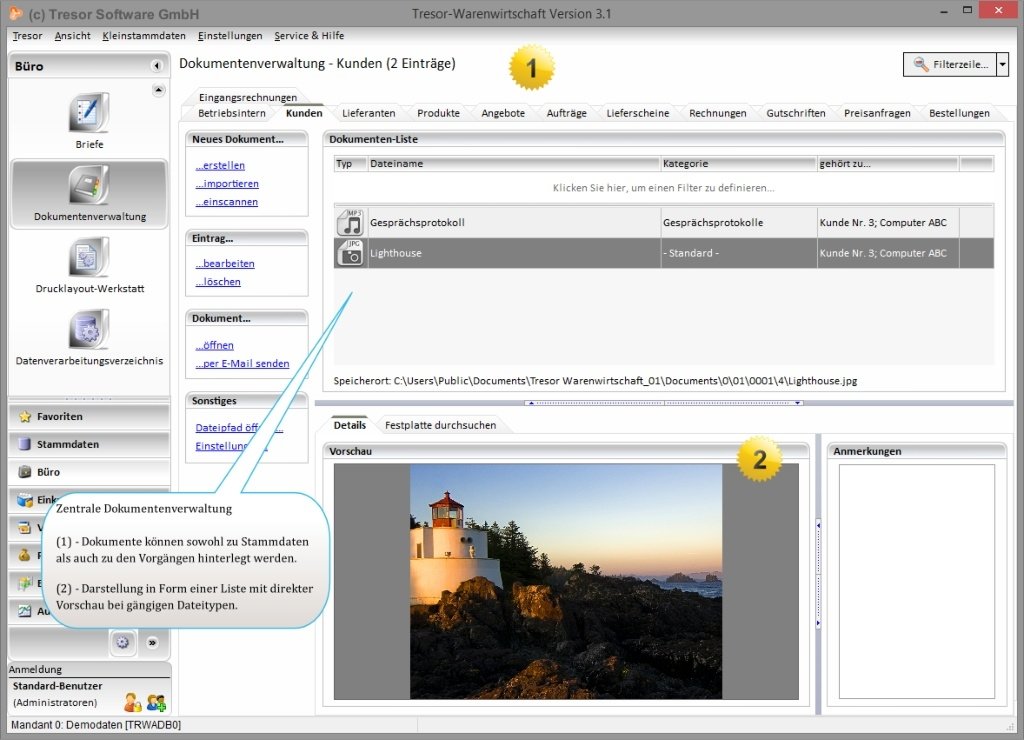
Task: Open the Einstellungen menu
Action: [x=230, y=36]
